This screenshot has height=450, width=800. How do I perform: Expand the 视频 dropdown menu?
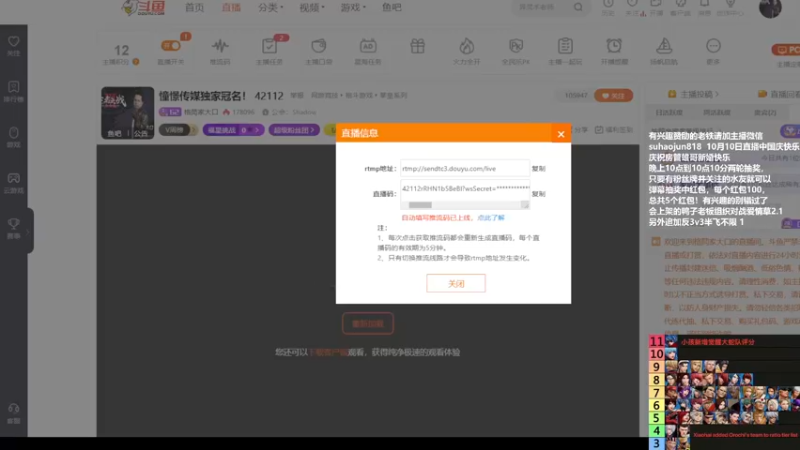point(312,8)
